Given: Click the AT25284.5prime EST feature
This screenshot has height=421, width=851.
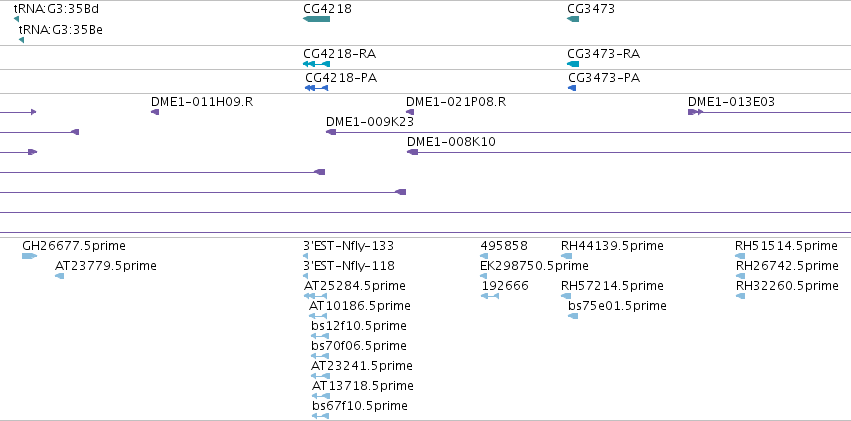Looking at the screenshot, I should coord(315,296).
